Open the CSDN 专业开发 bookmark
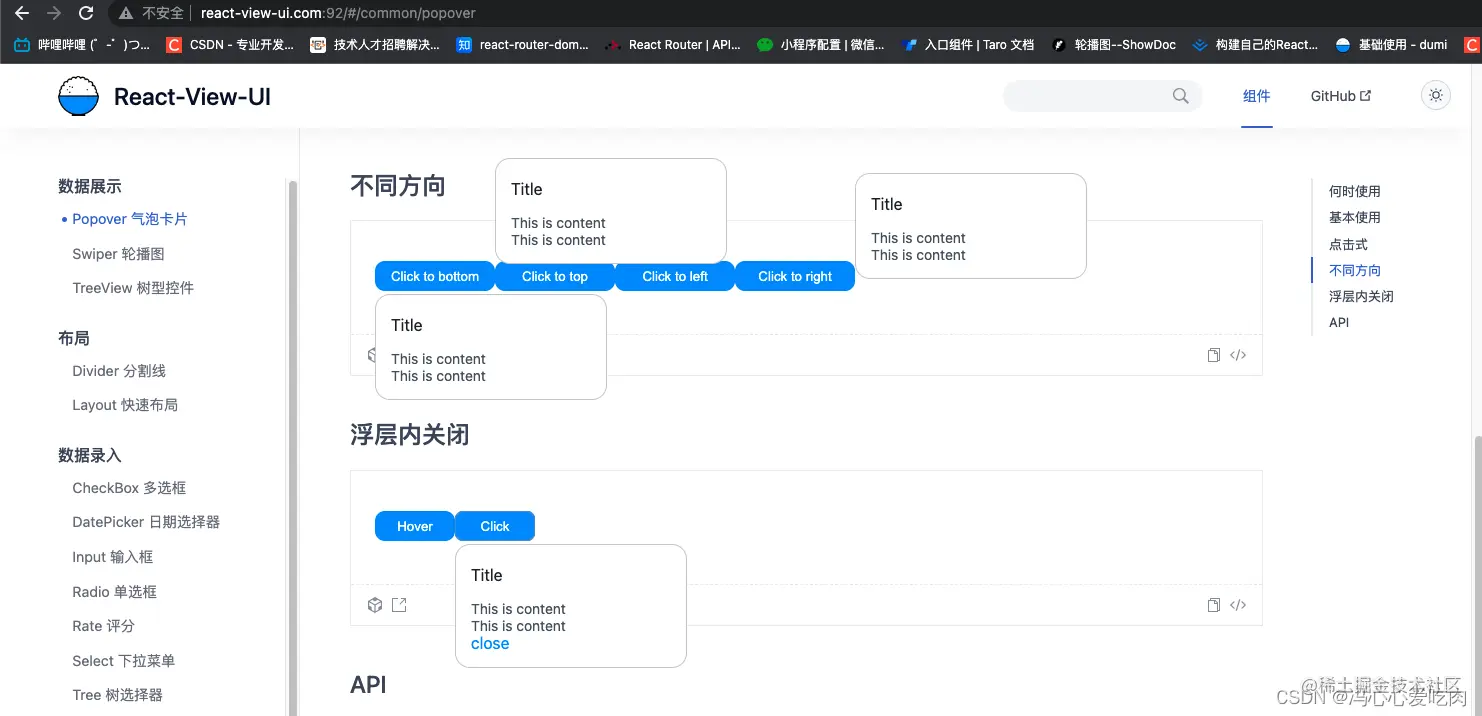 click(231, 45)
